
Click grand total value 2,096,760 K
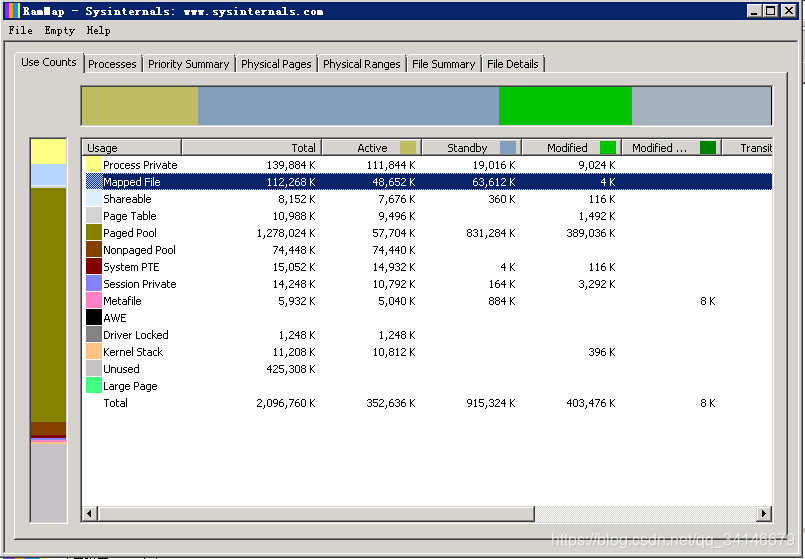pyautogui.click(x=286, y=403)
